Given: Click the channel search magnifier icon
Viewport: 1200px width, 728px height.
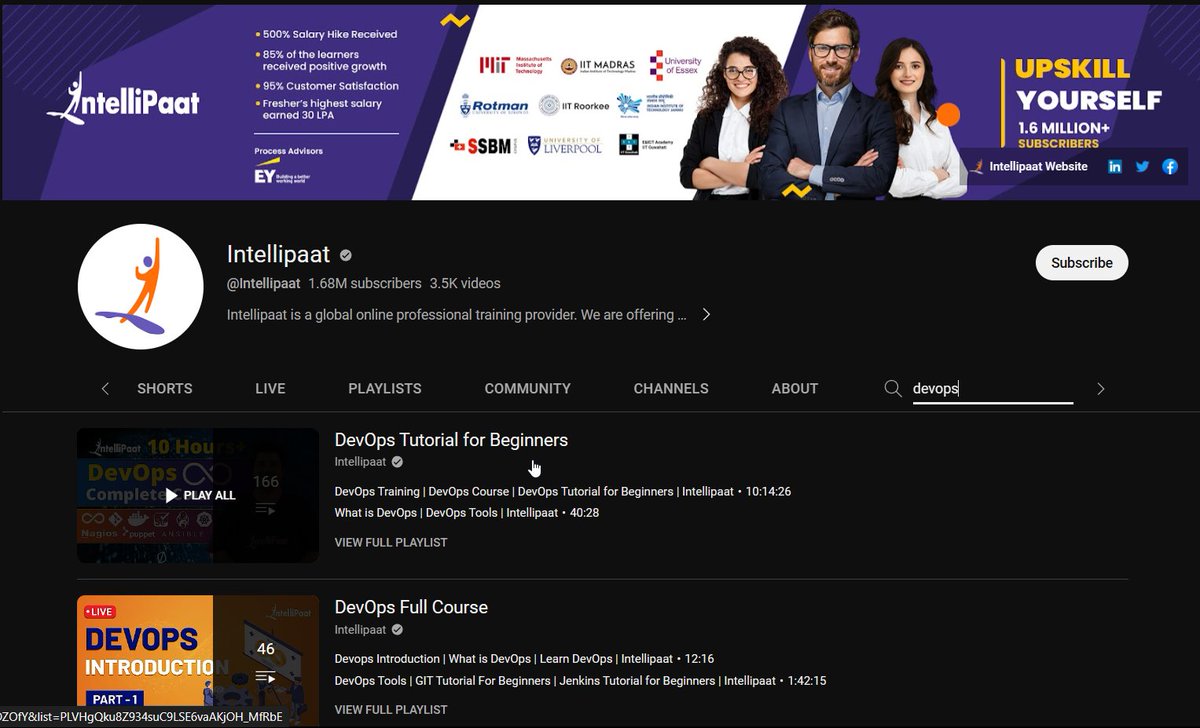Looking at the screenshot, I should (x=893, y=388).
